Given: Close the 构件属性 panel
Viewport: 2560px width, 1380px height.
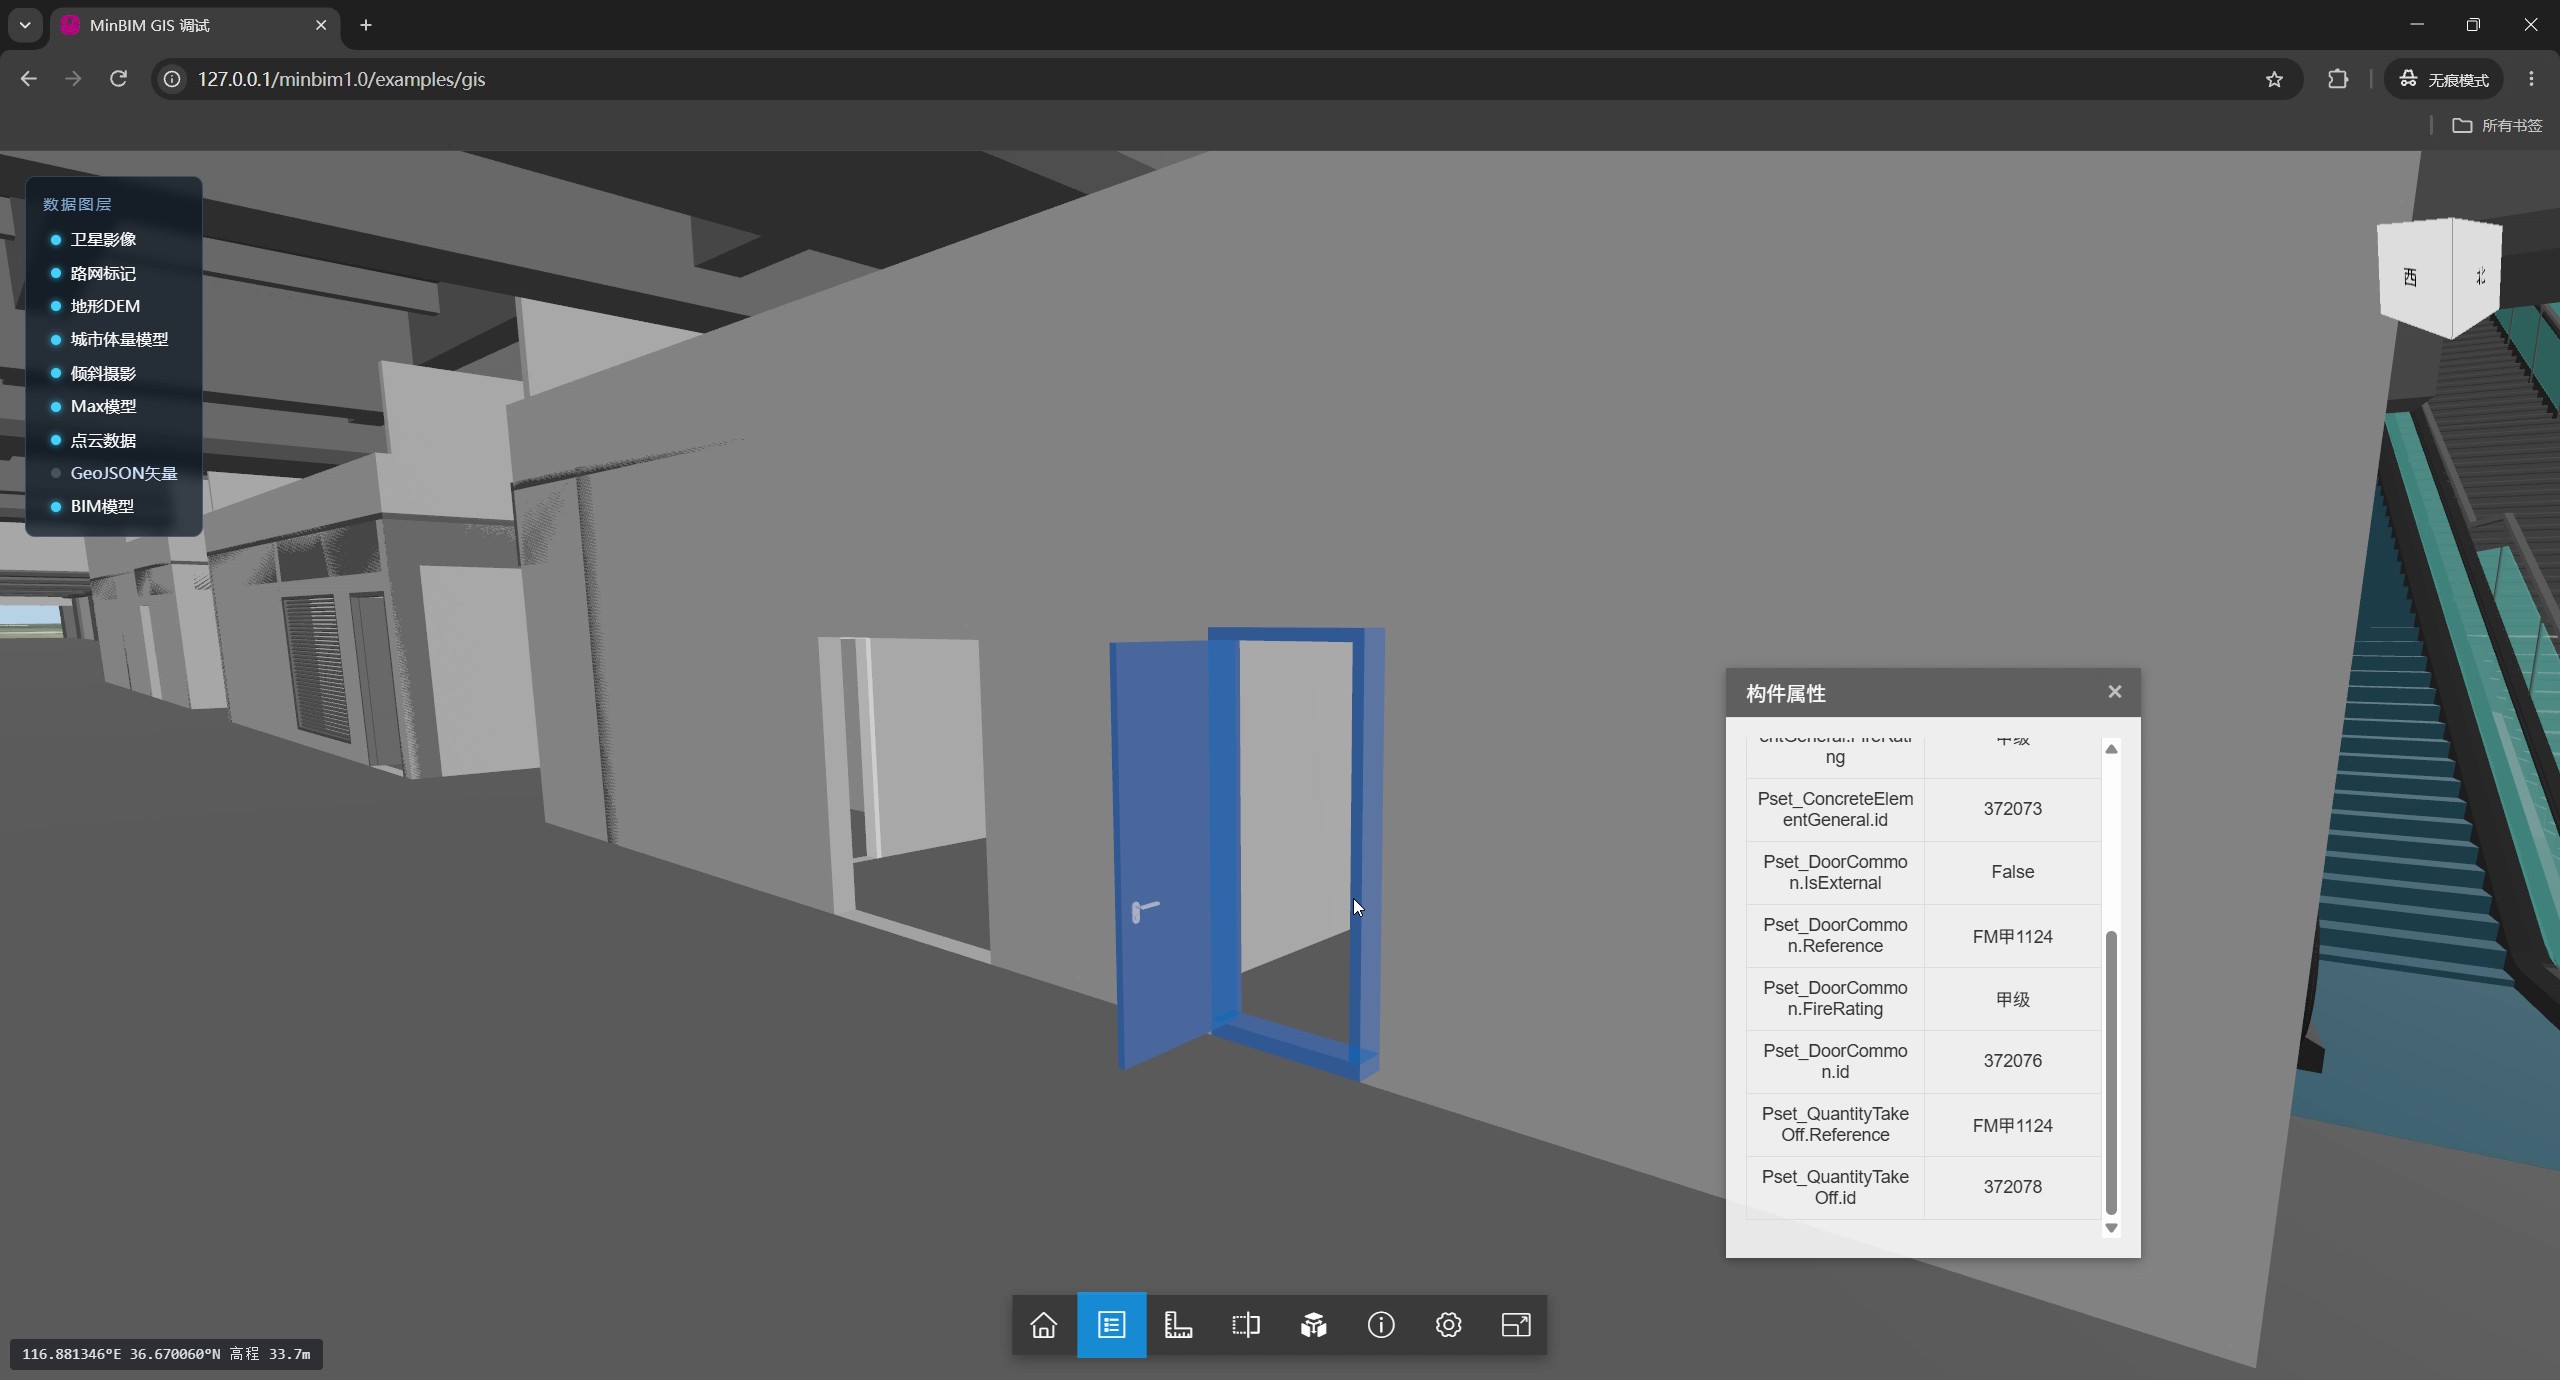Looking at the screenshot, I should [2114, 692].
